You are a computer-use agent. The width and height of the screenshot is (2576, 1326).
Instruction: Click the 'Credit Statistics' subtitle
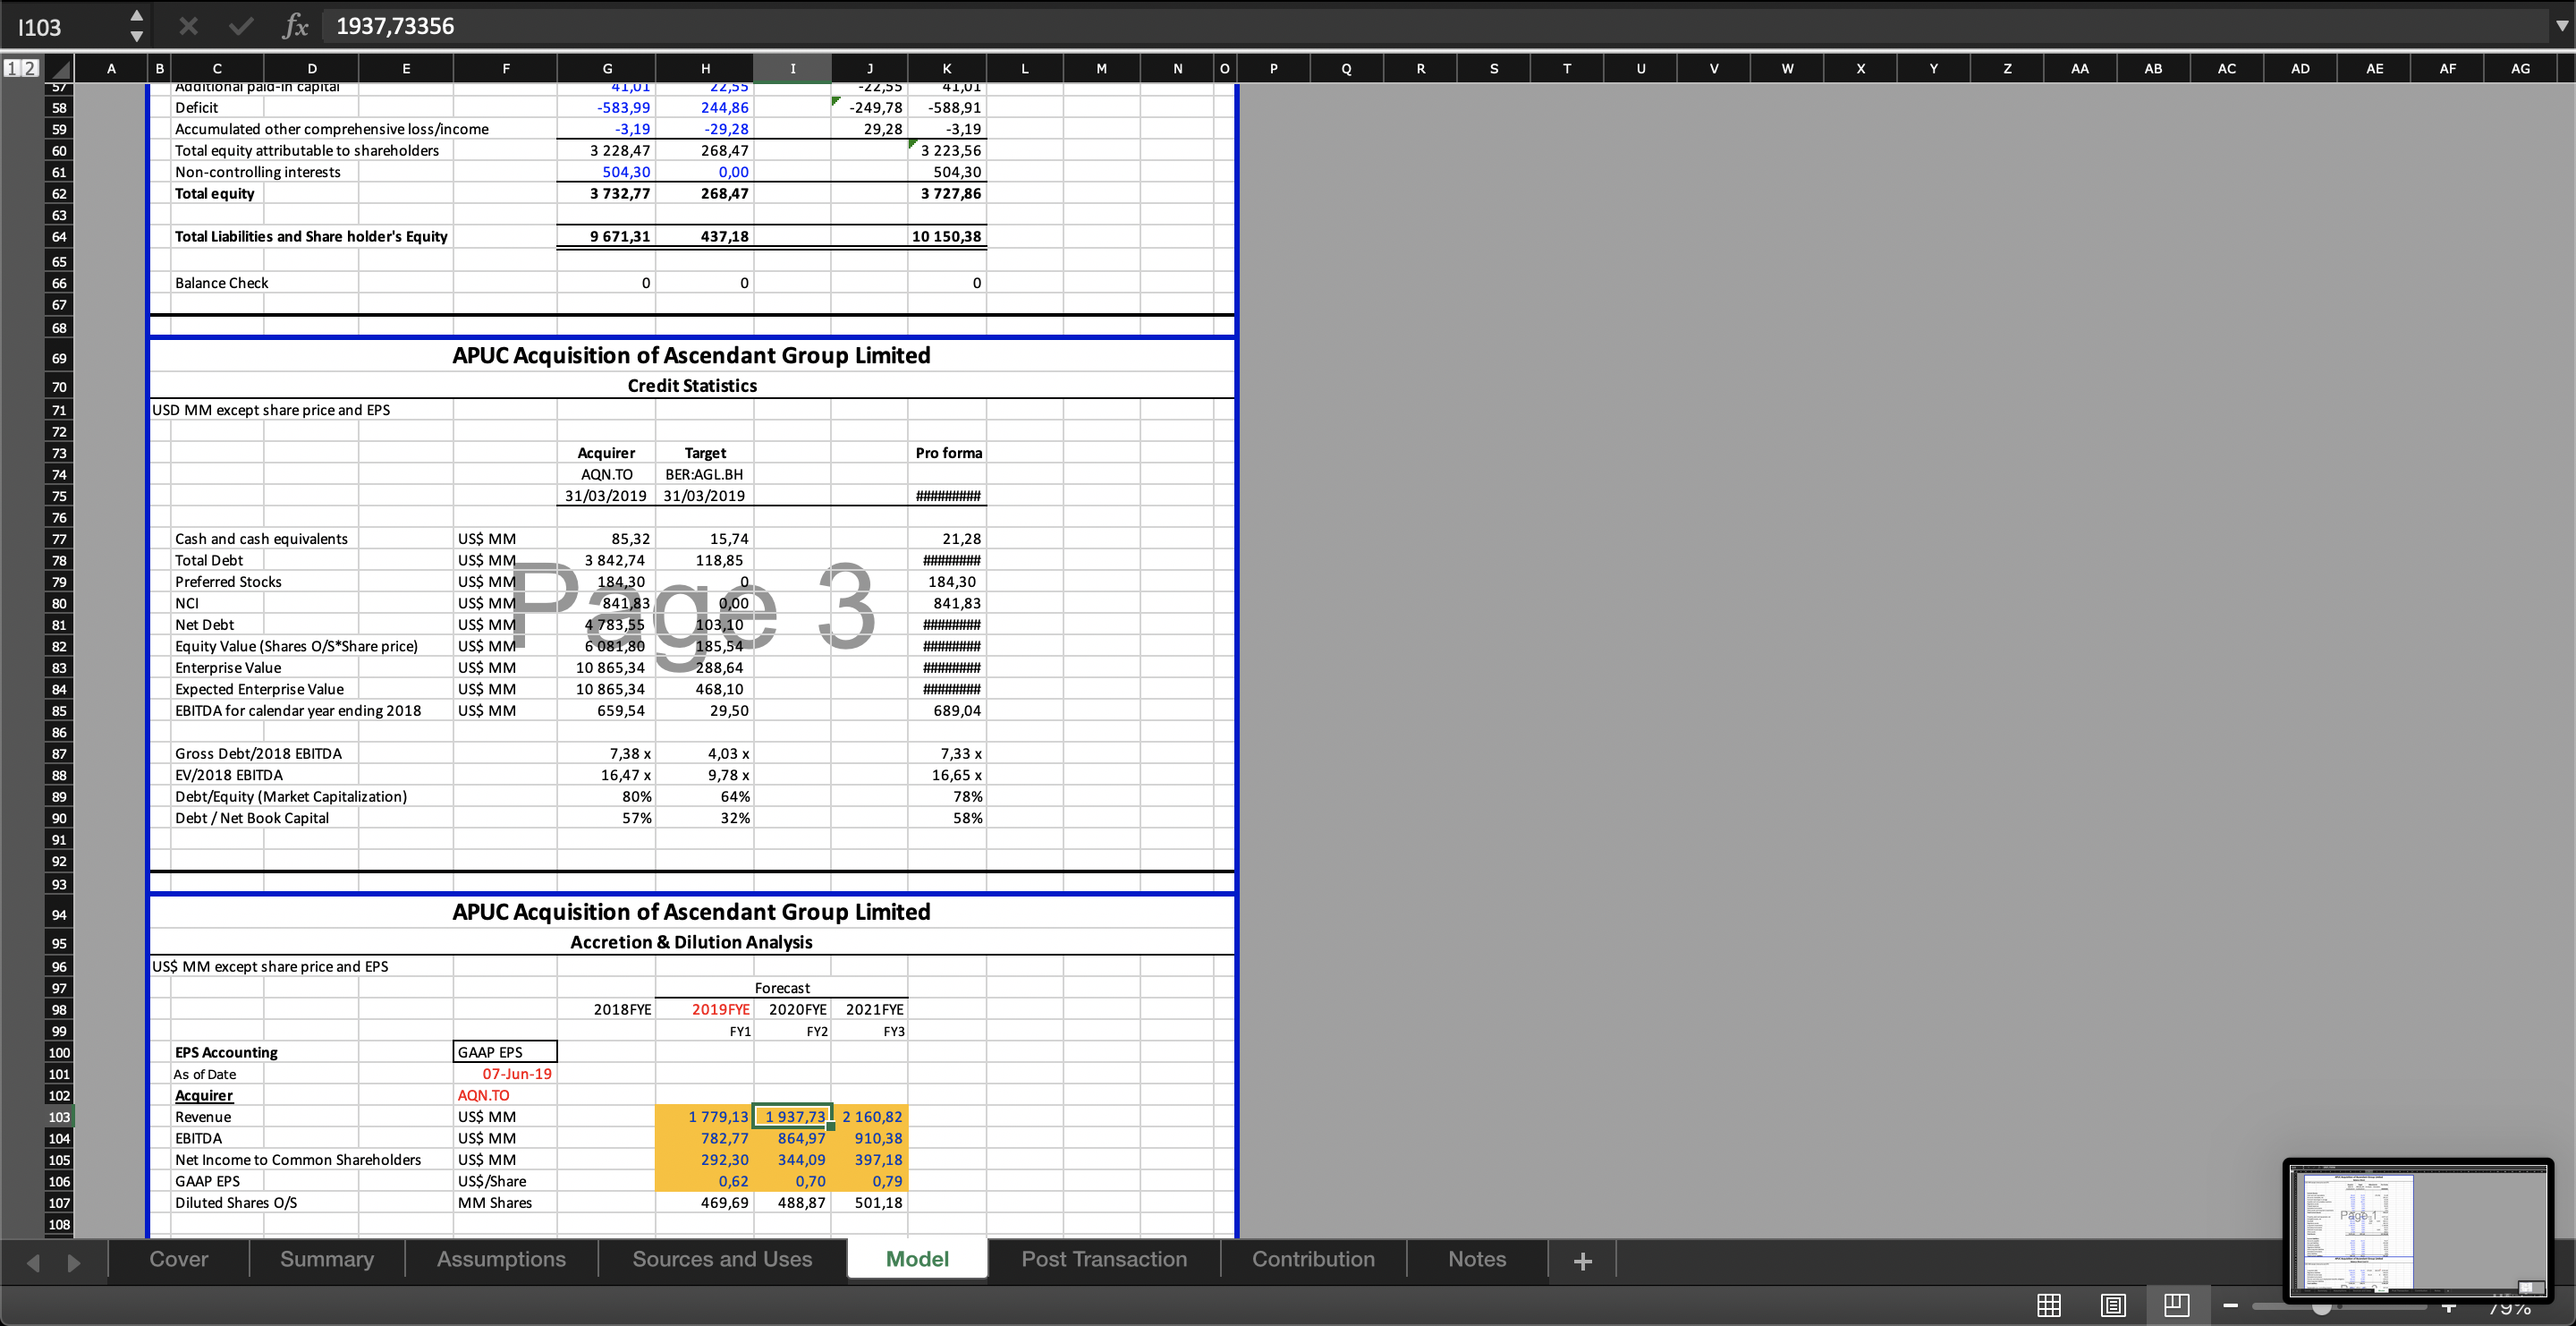tap(692, 385)
